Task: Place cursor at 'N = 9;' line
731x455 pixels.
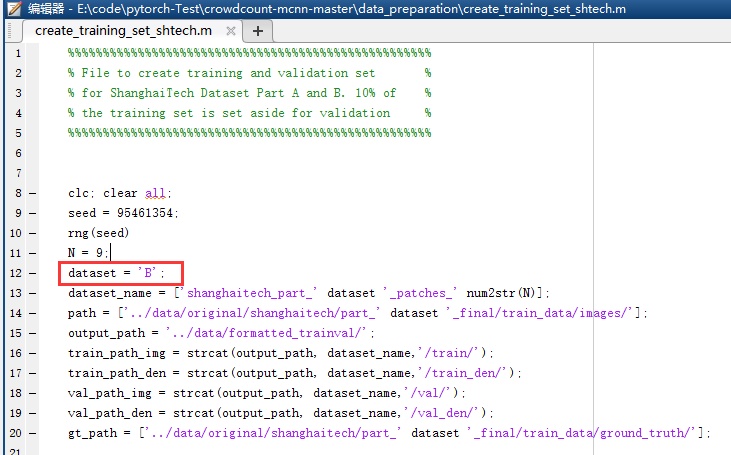Action: pyautogui.click(x=88, y=253)
